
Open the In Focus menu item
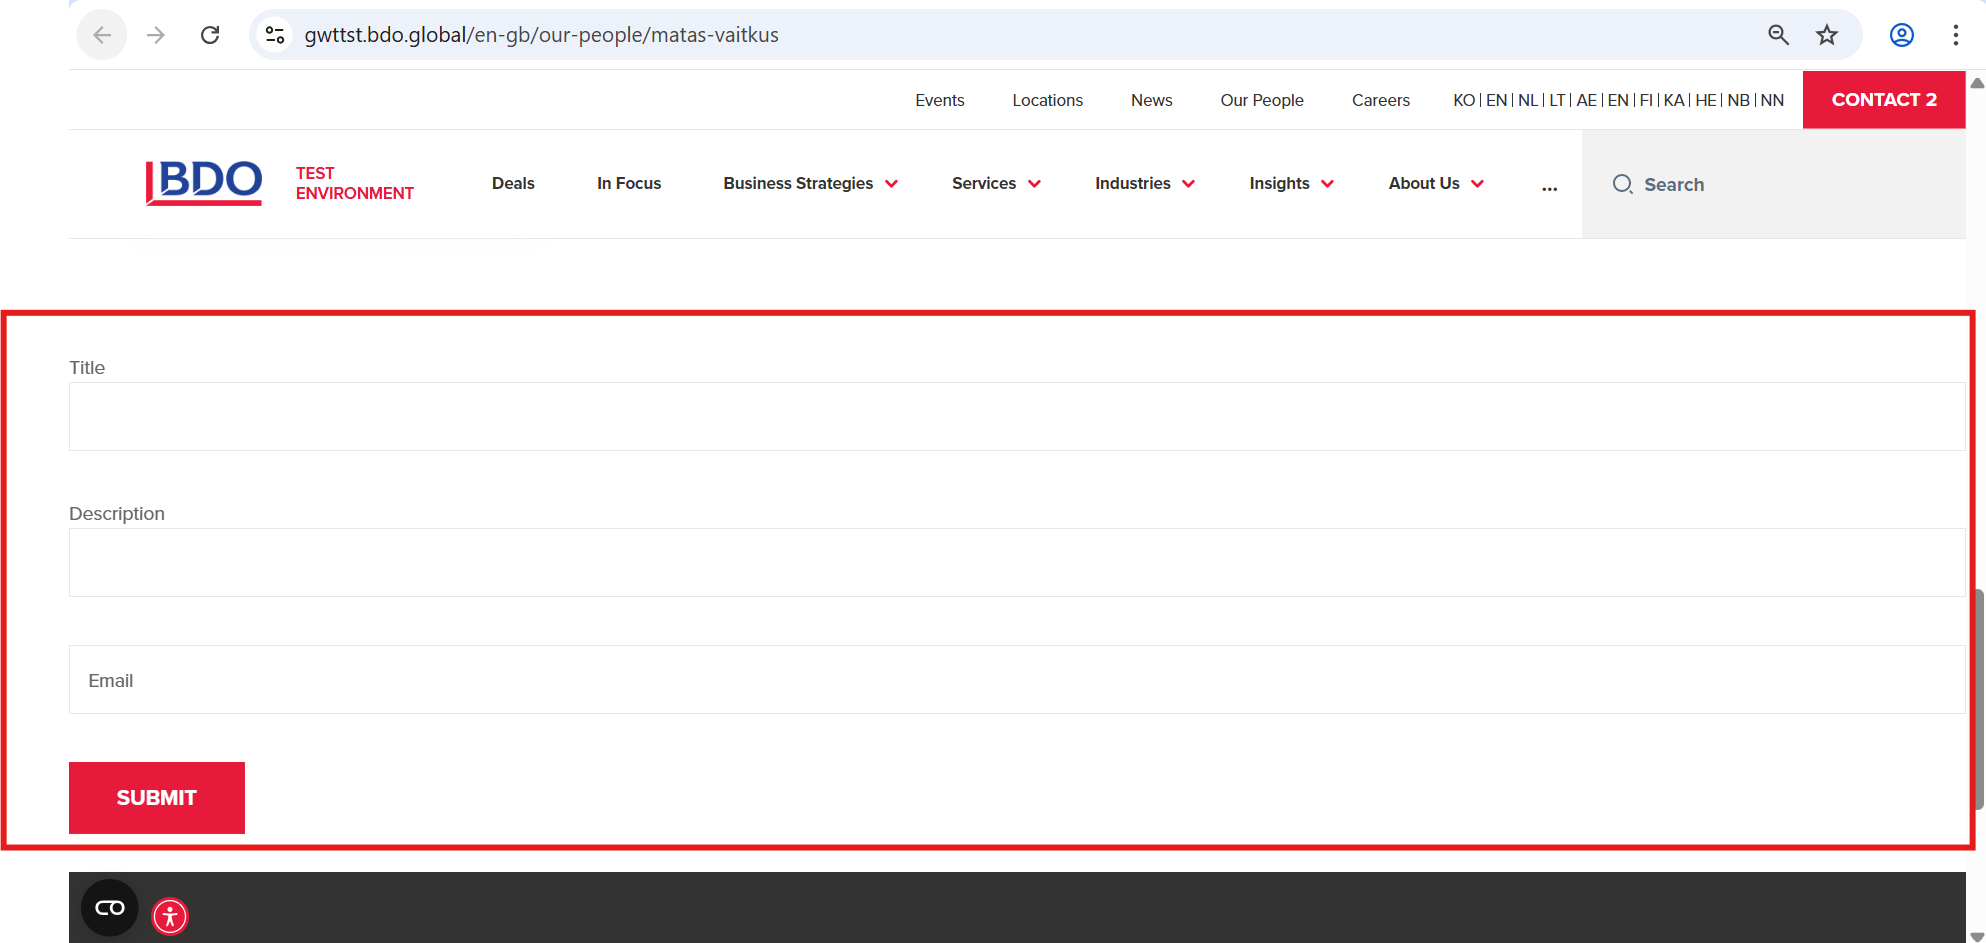coord(629,183)
